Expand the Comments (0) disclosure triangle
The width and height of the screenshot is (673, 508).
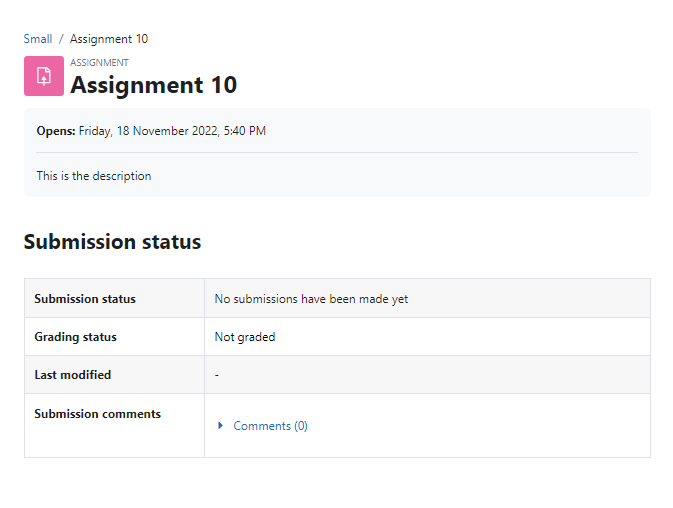(220, 426)
